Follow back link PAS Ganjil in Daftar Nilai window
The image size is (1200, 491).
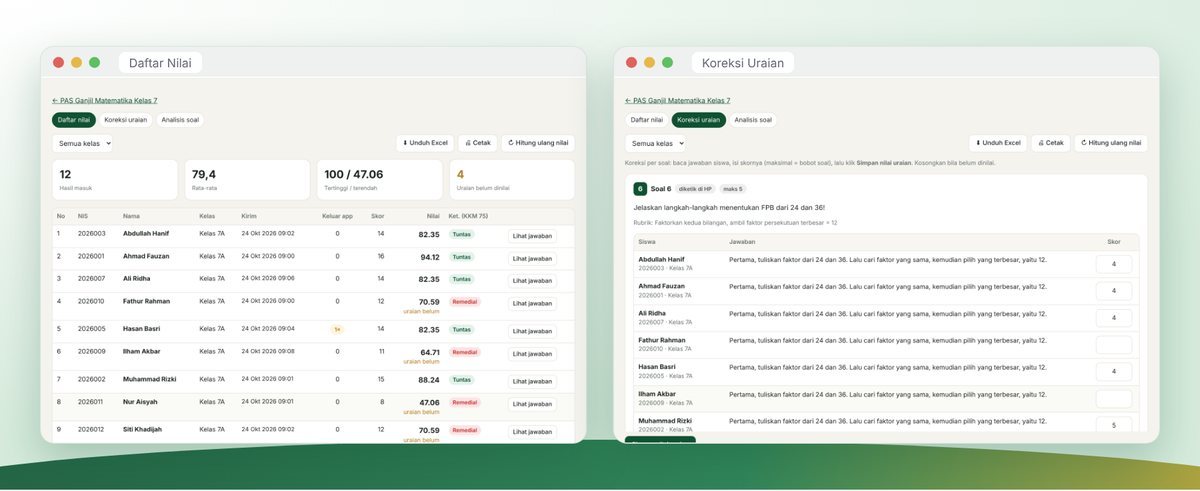105,101
